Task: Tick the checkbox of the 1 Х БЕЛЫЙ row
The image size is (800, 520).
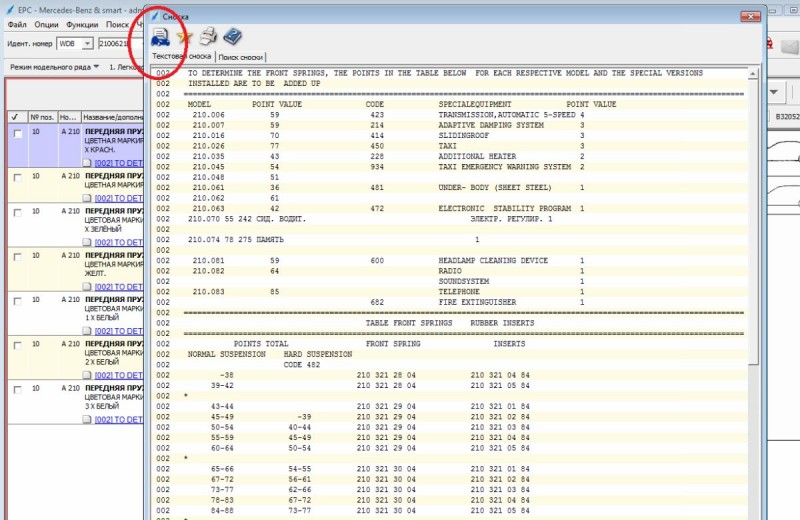Action: coord(18,302)
